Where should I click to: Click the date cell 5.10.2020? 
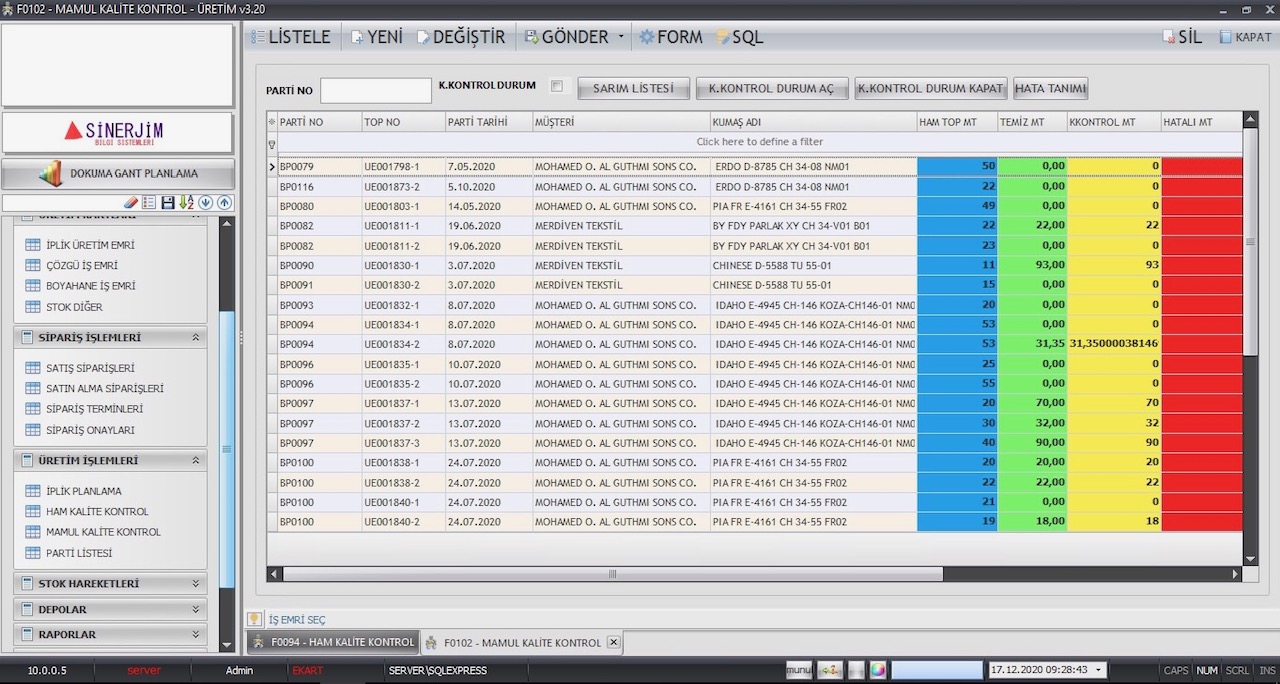(488, 187)
